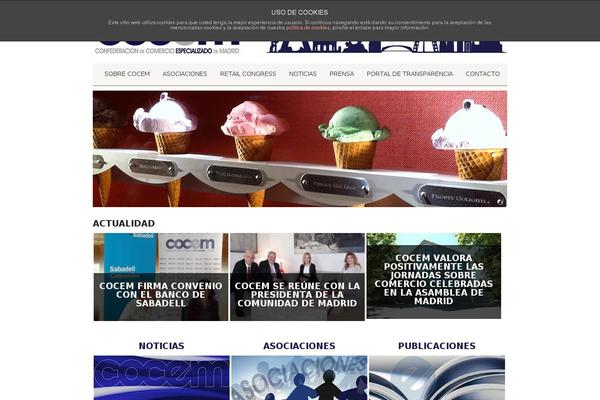Click the Noticias section heading
This screenshot has height=400, width=600.
click(161, 346)
